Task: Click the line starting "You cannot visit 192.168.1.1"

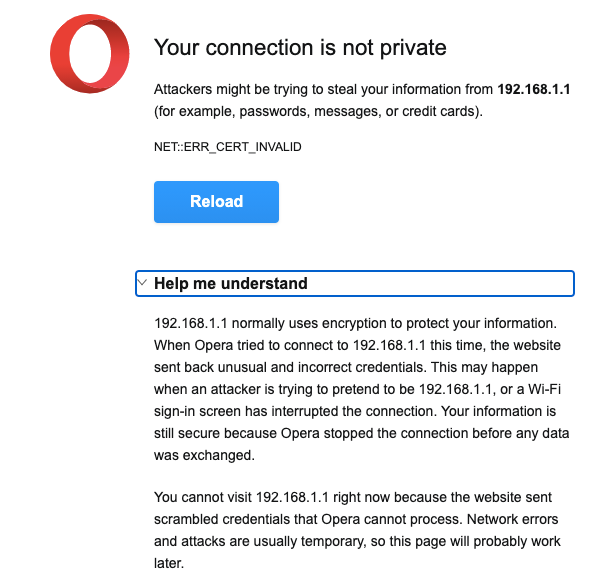Action: coord(354,497)
